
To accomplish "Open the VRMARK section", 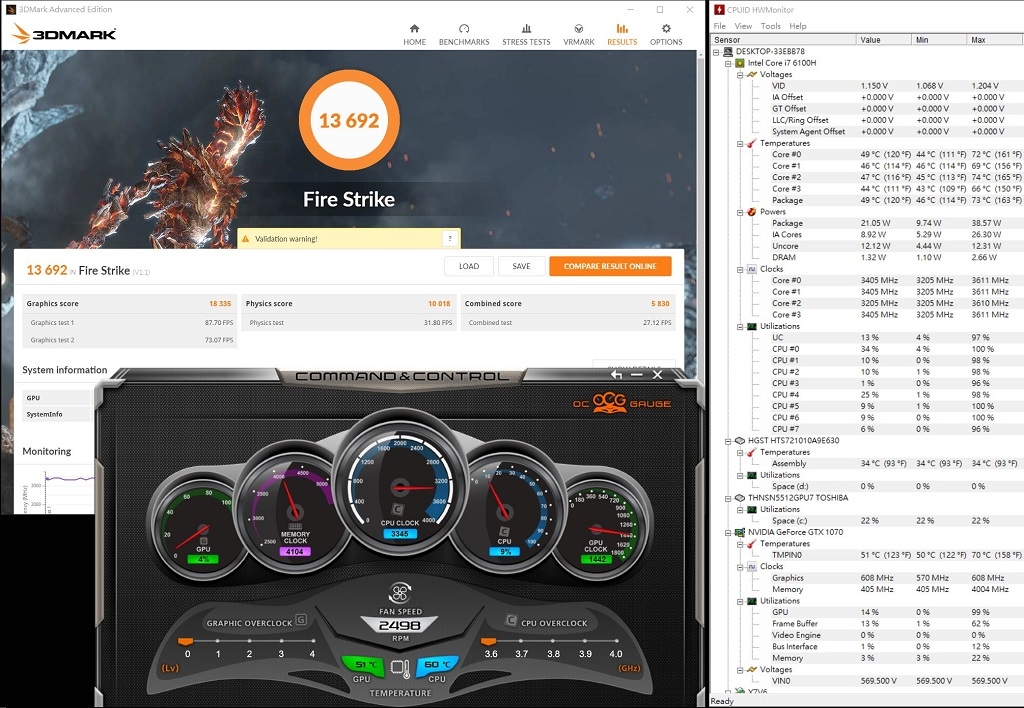I will (579, 35).
